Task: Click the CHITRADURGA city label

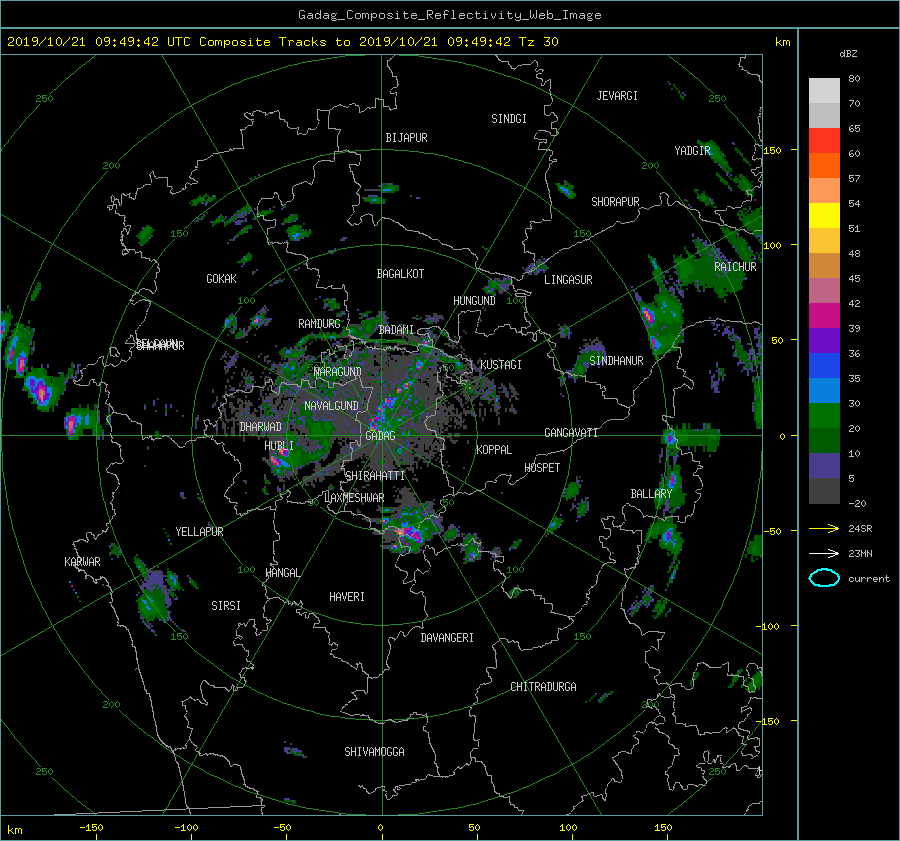Action: pyautogui.click(x=544, y=687)
